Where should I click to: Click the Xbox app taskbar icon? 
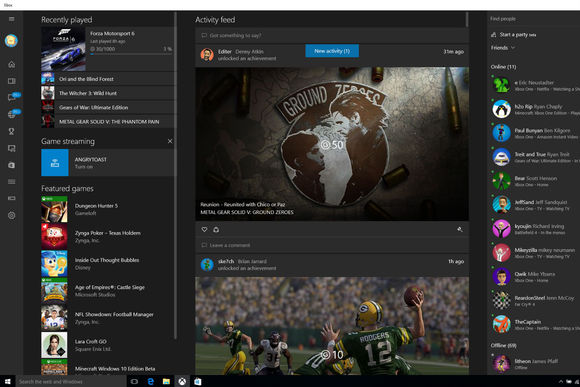click(182, 381)
